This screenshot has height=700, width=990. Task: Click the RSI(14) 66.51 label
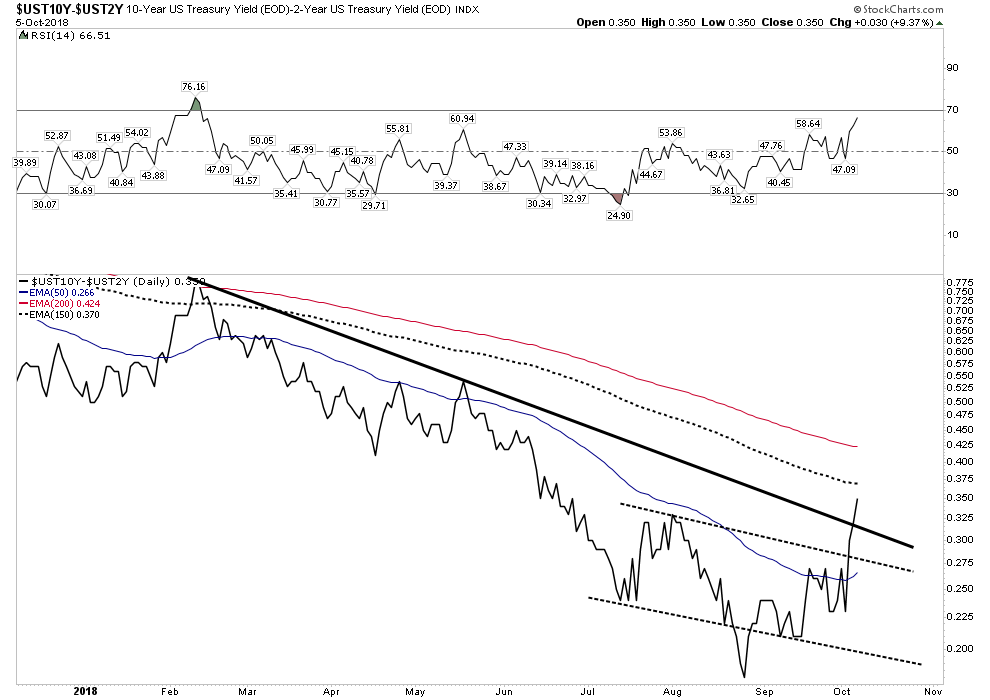coord(69,36)
